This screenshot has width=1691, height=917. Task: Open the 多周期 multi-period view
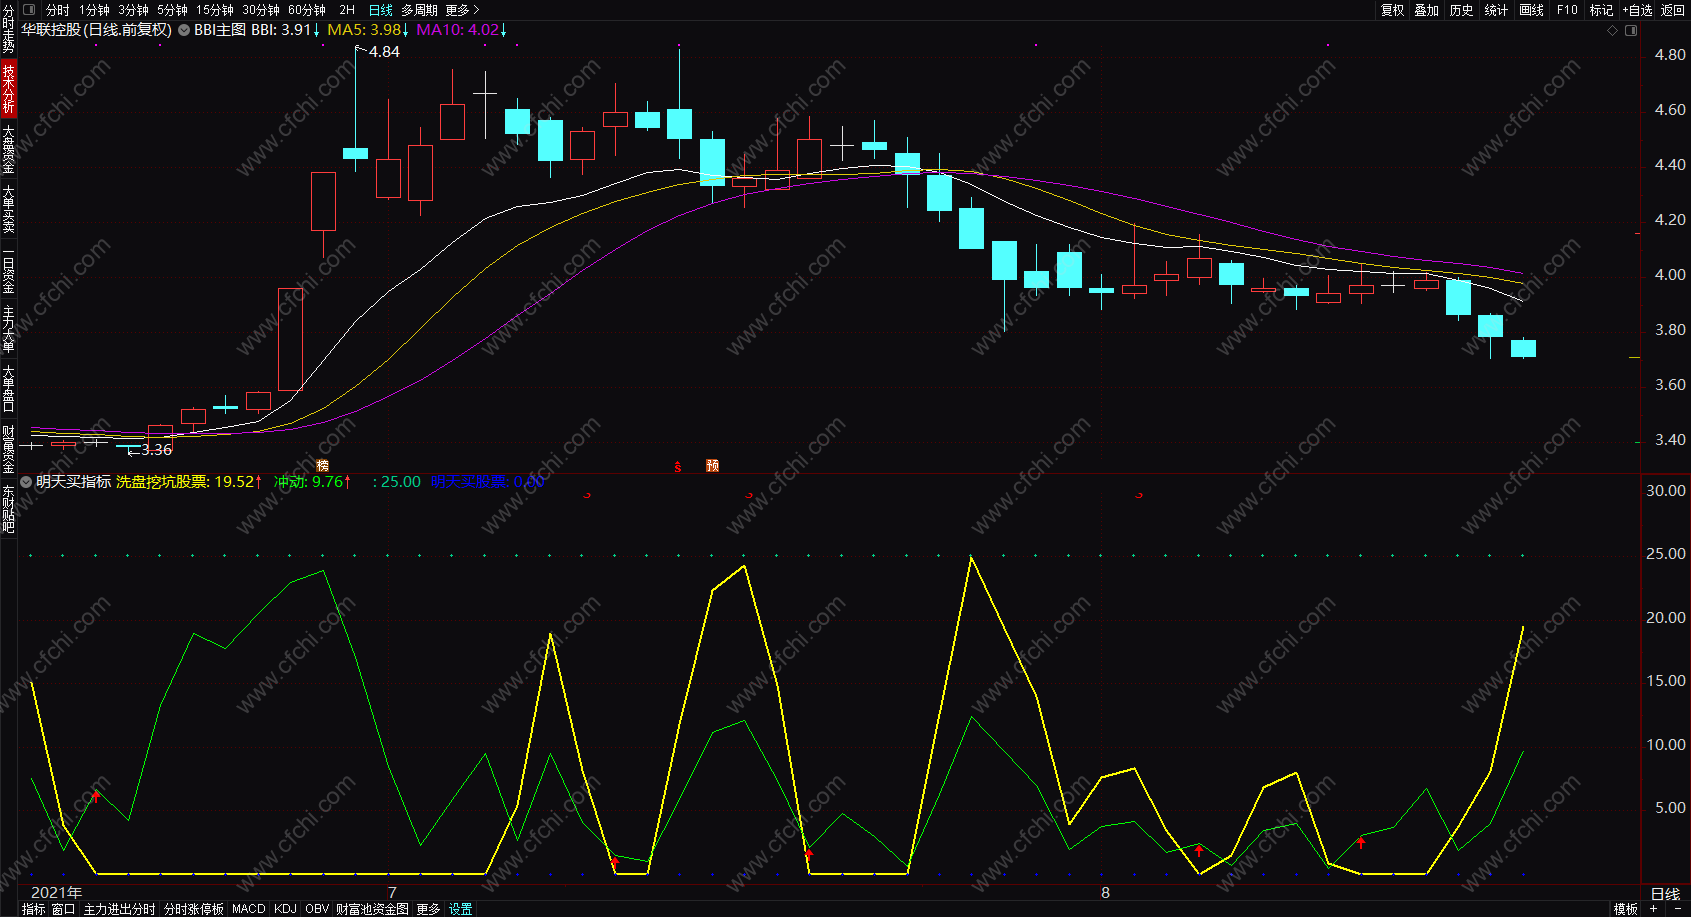pyautogui.click(x=419, y=10)
